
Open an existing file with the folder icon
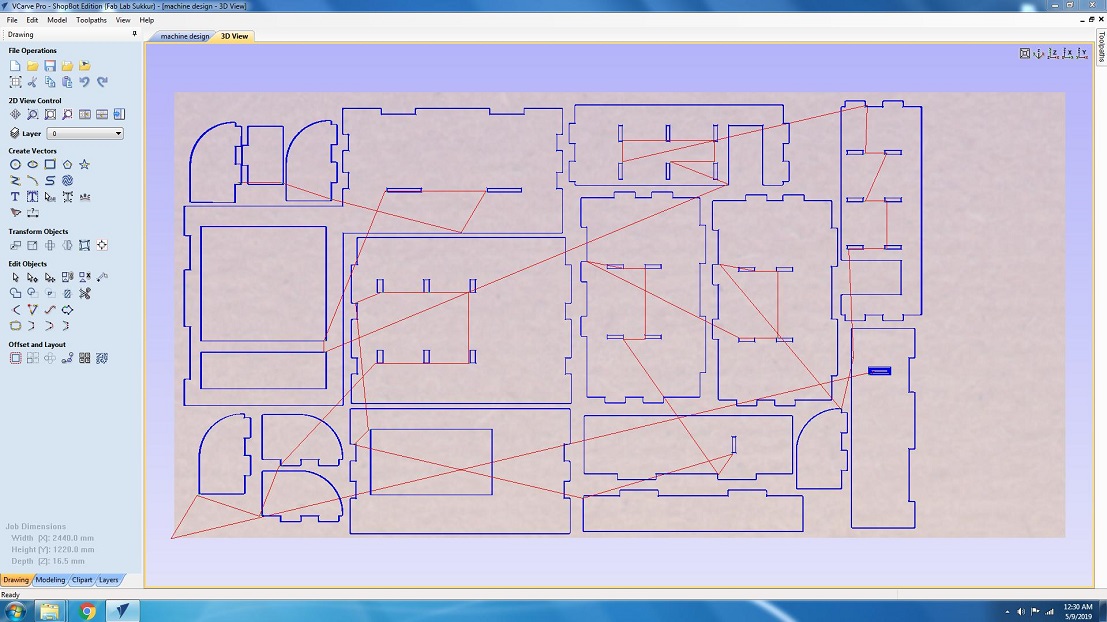[x=32, y=66]
